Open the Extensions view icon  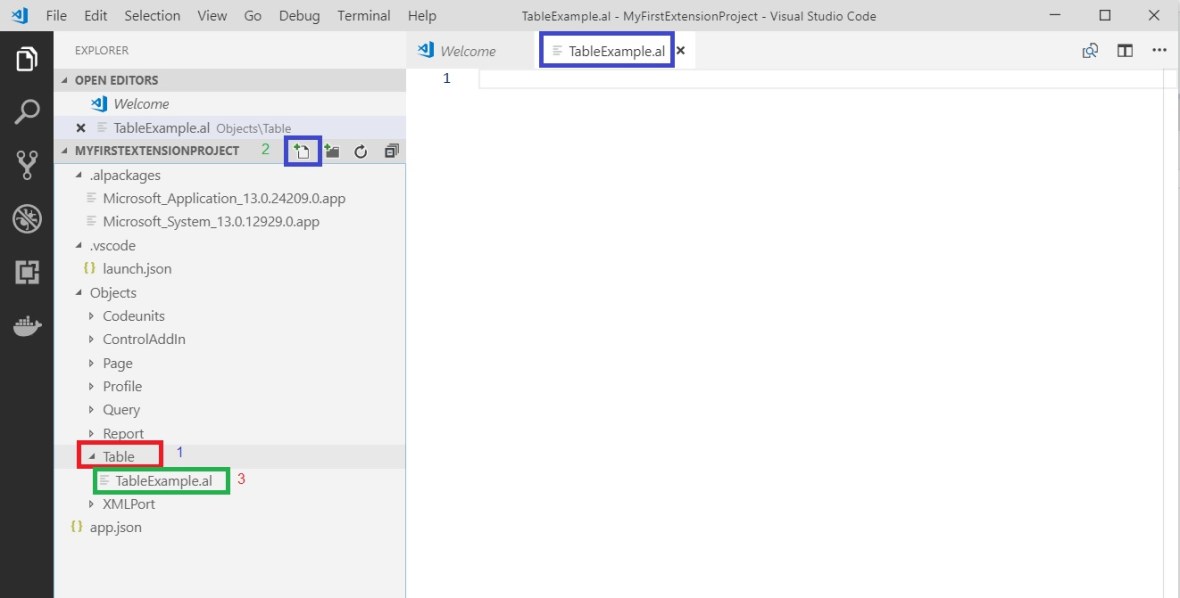[27, 272]
